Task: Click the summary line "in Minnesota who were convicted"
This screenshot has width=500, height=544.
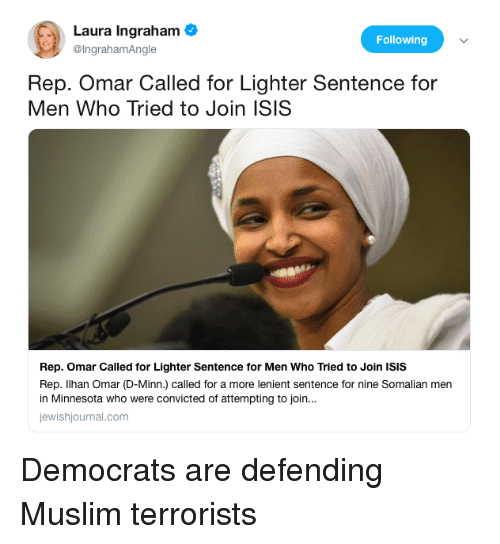Action: pos(178,399)
